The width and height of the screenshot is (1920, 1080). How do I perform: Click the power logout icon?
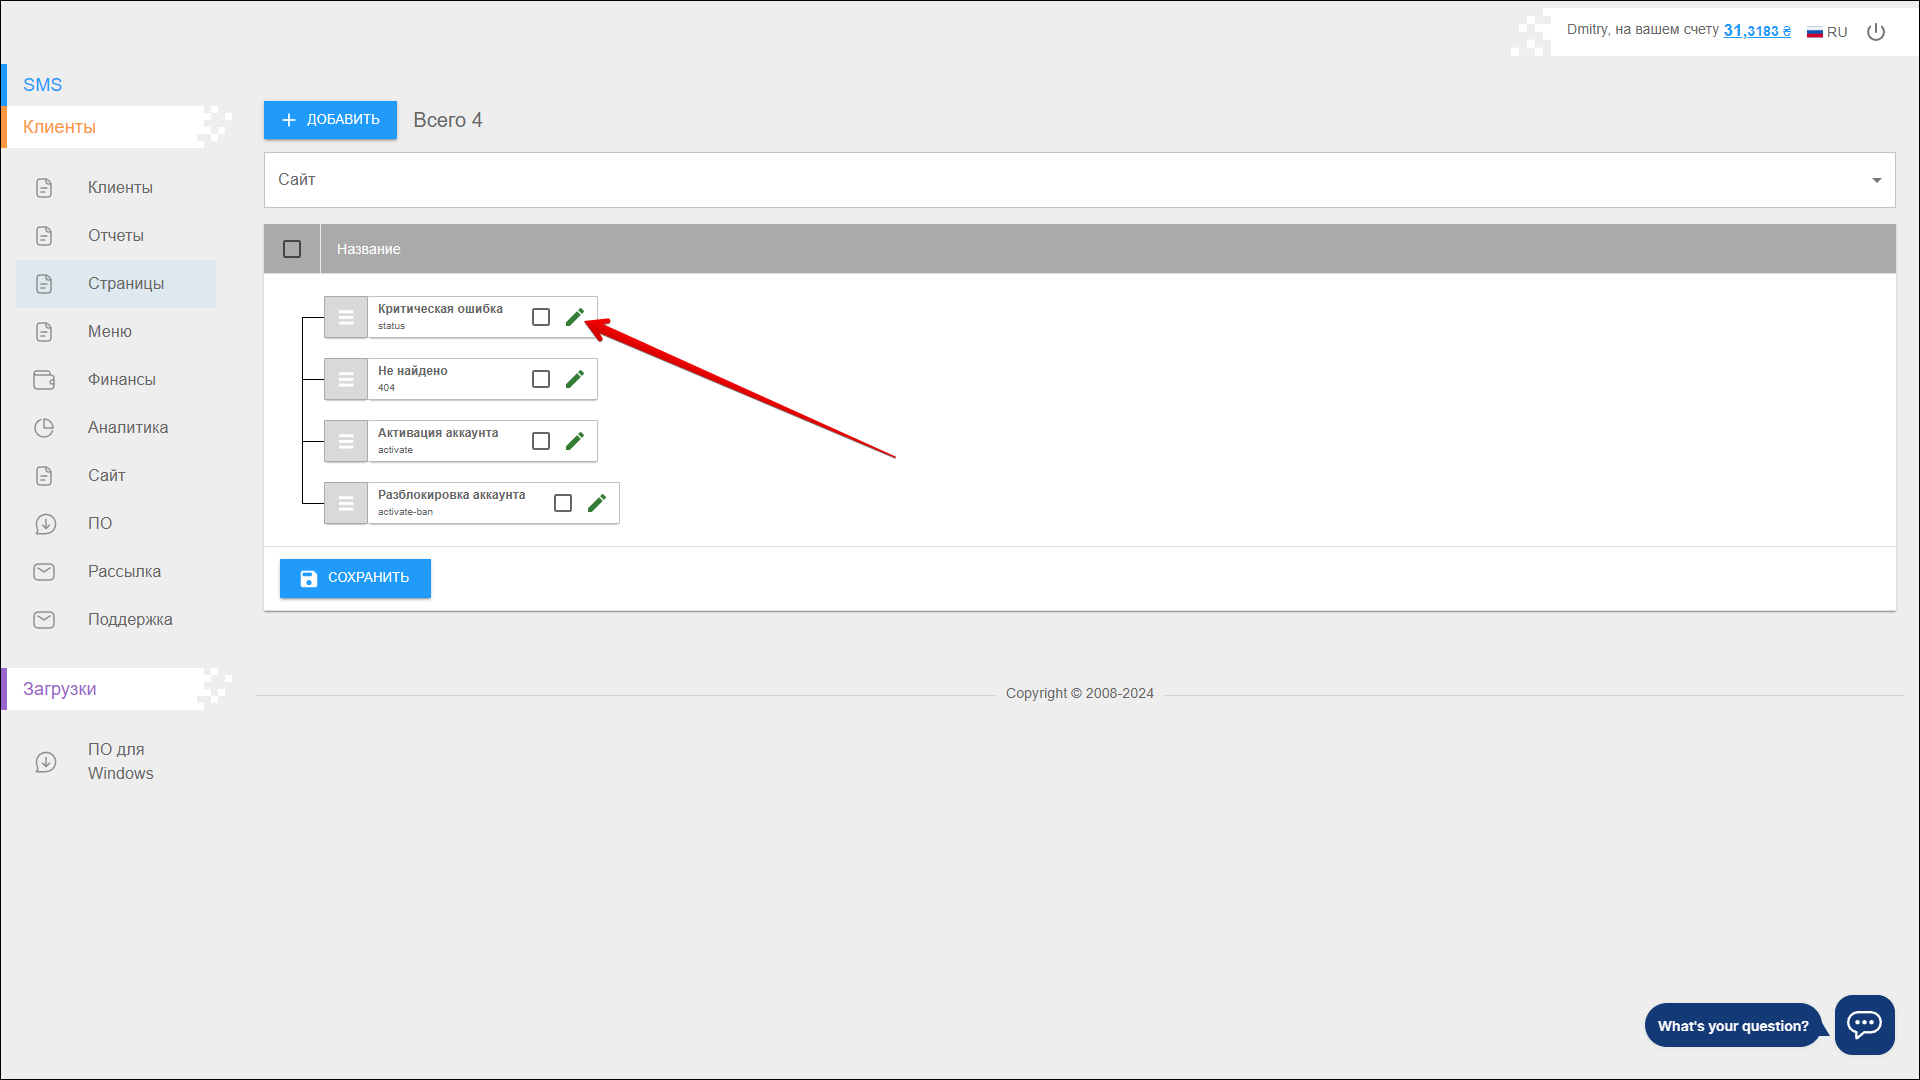click(1876, 32)
